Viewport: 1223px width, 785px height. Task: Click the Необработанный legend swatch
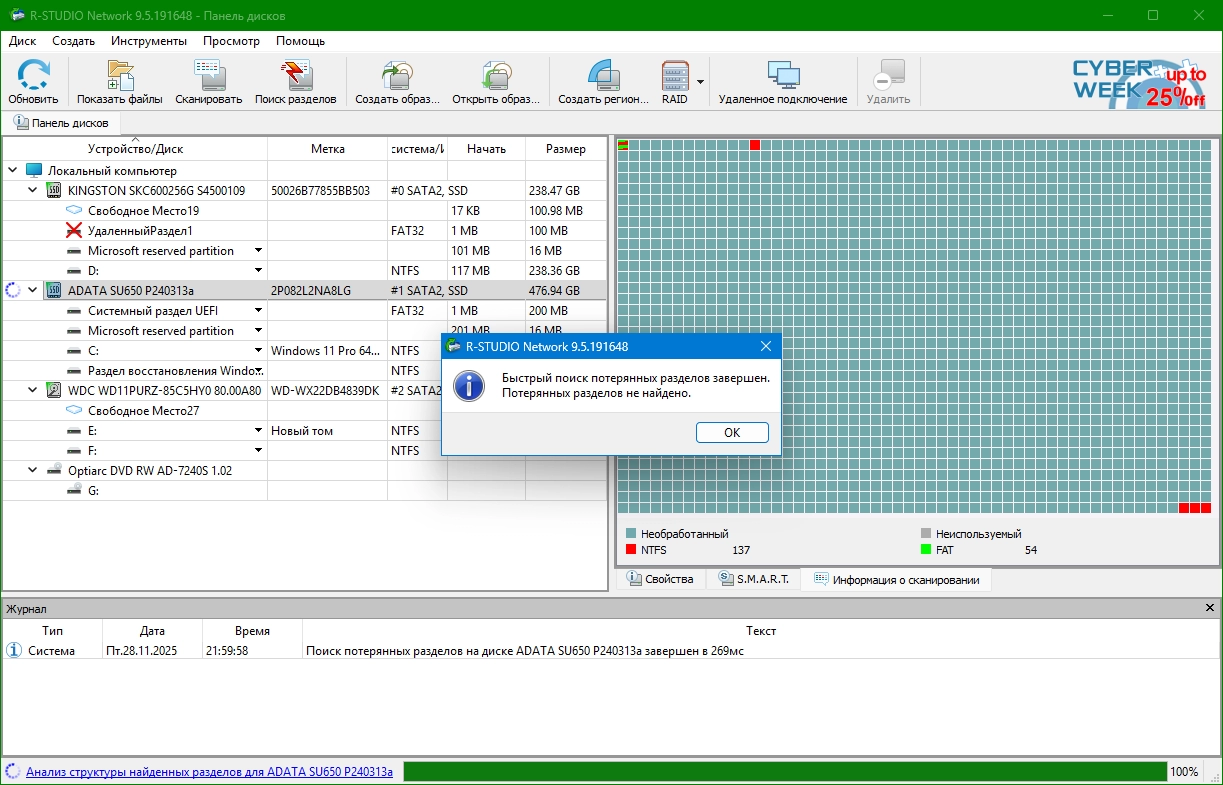631,534
